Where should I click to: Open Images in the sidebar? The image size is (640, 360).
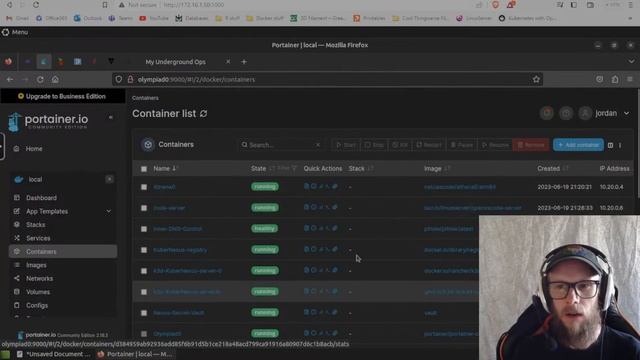(36, 265)
